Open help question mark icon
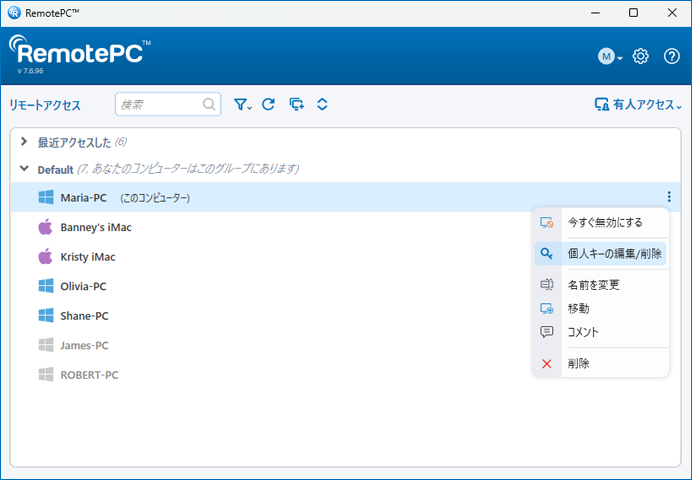The height and width of the screenshot is (480, 692). pos(672,56)
